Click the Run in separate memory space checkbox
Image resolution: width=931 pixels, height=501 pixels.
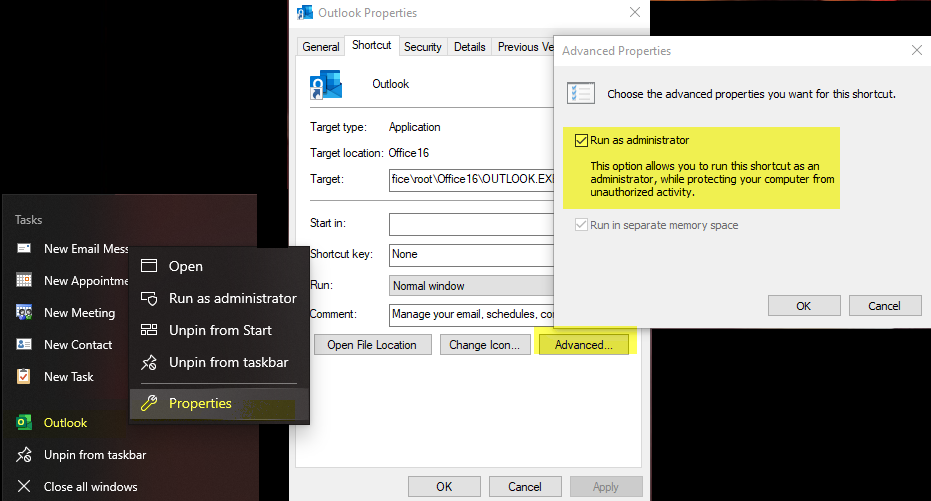click(581, 225)
